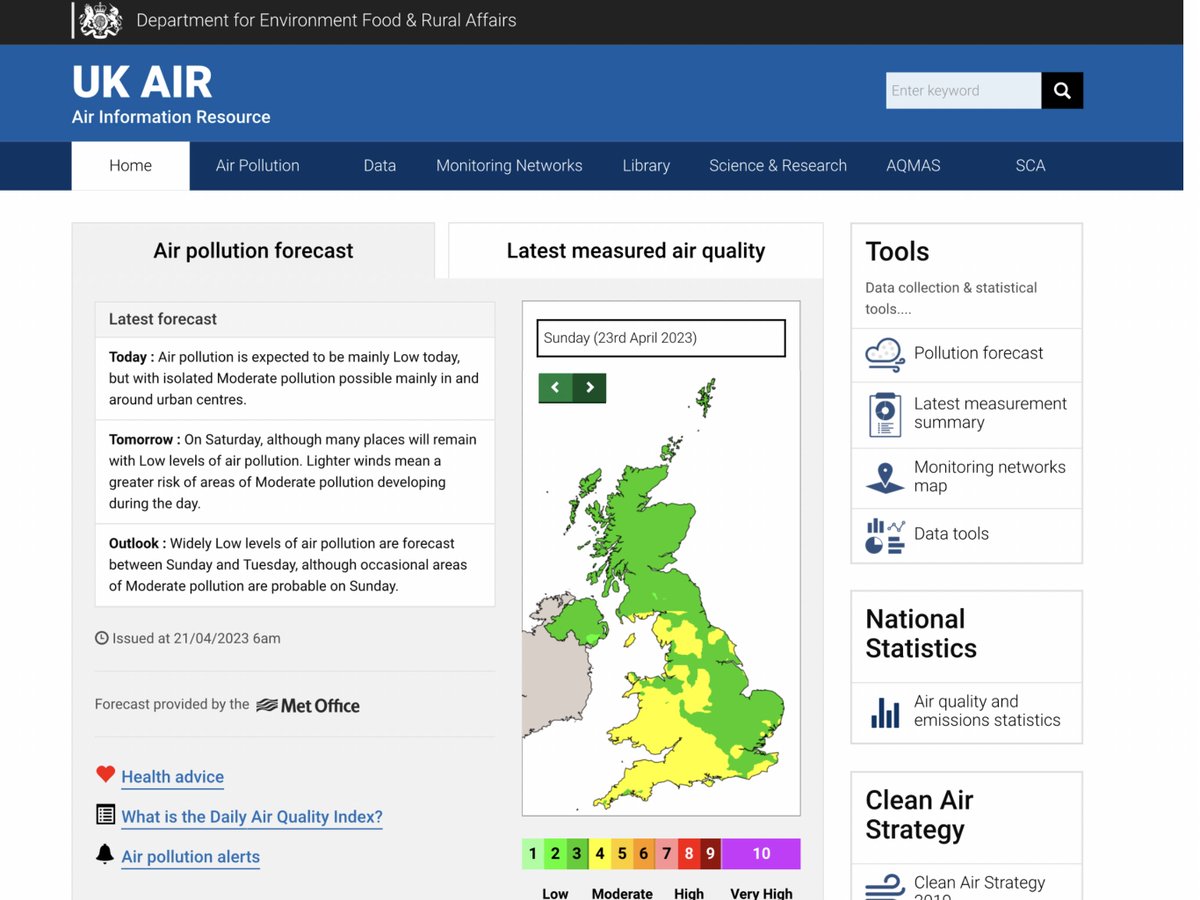Select the Air pollution forecast tab

point(253,251)
